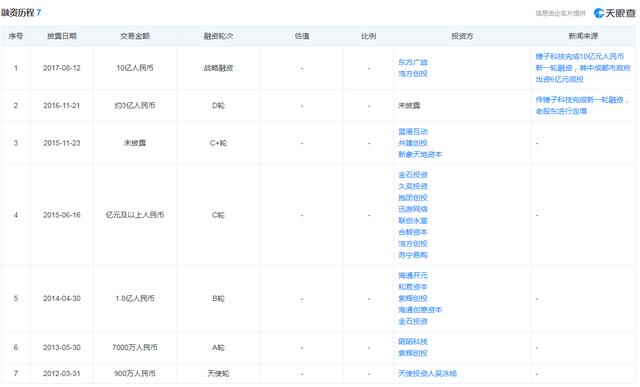Select the round cell C轮
The height and width of the screenshot is (387, 640).
coord(218,215)
